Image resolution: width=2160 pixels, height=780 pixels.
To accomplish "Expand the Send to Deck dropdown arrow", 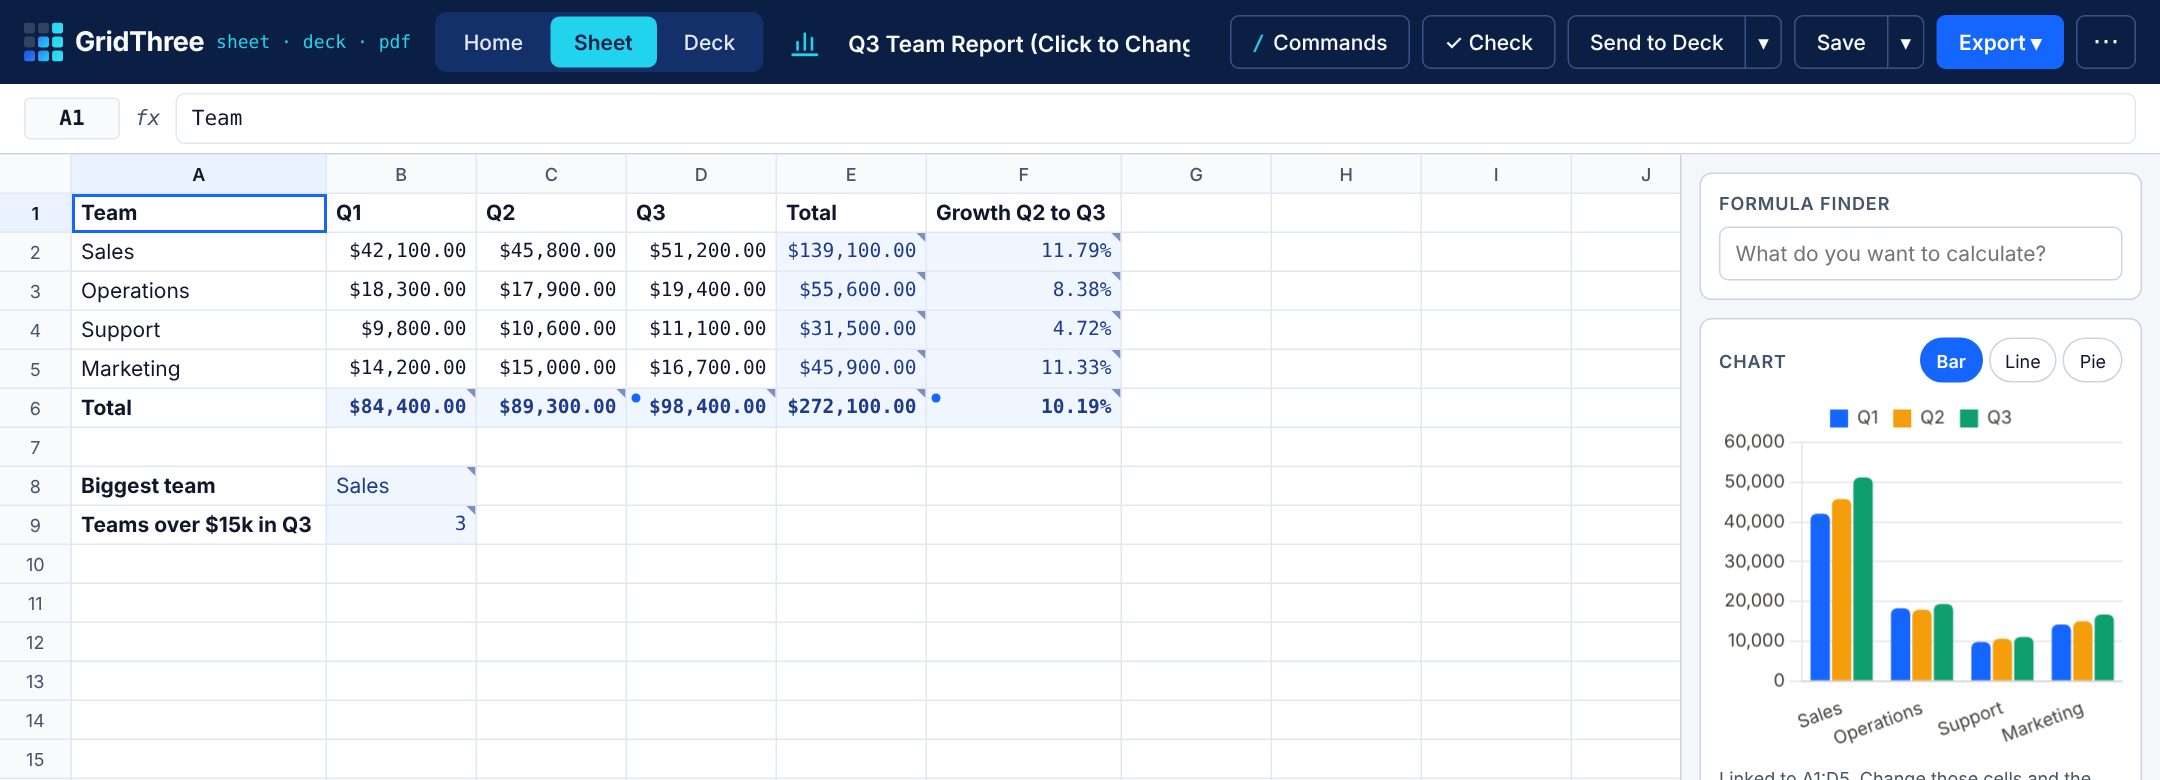I will point(1763,42).
